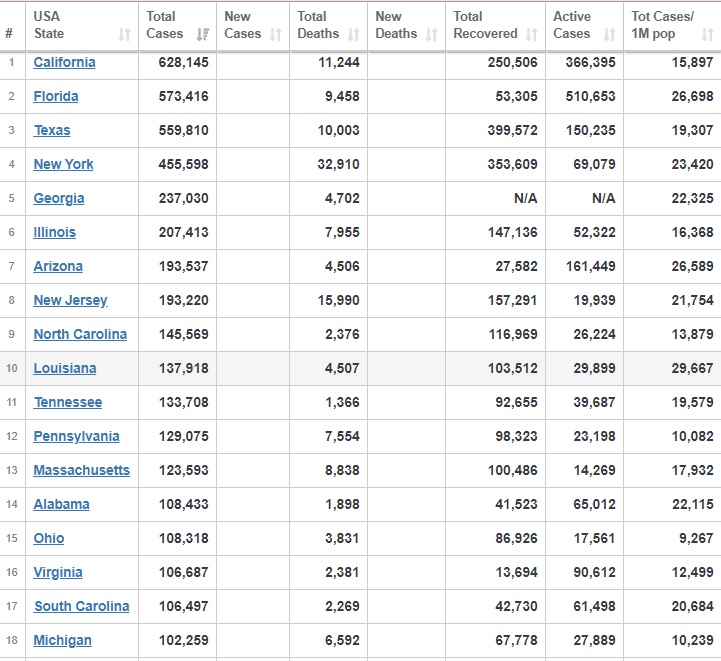Image resolution: width=721 pixels, height=661 pixels.
Task: Open the New York state link
Action: 63,164
